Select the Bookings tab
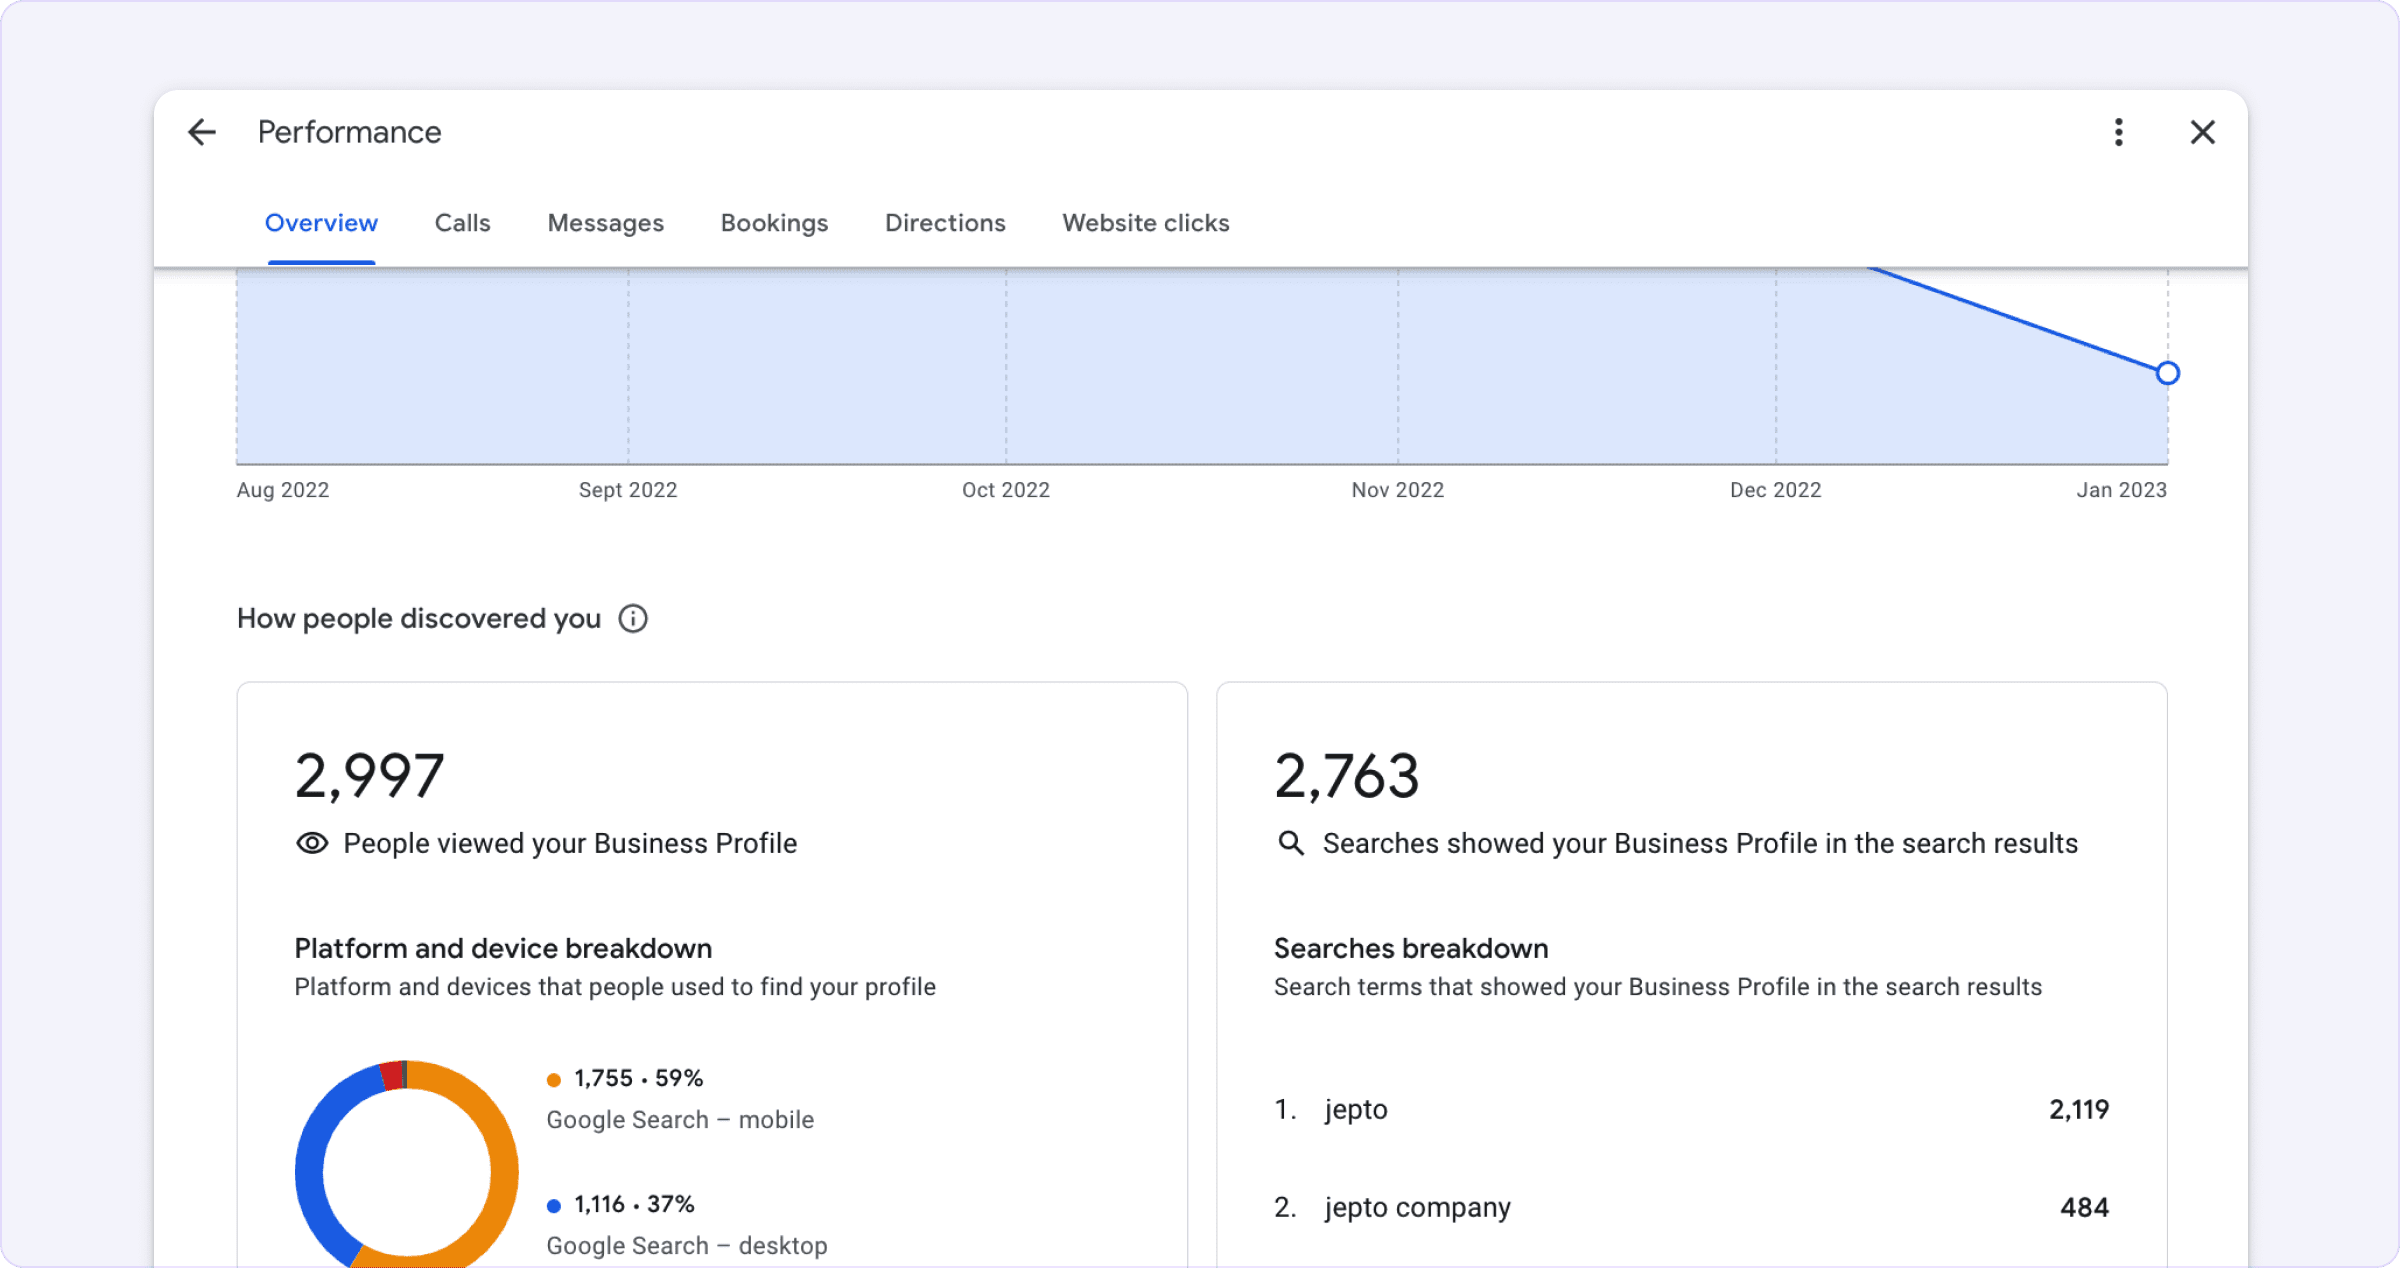This screenshot has width=2400, height=1268. 774,223
